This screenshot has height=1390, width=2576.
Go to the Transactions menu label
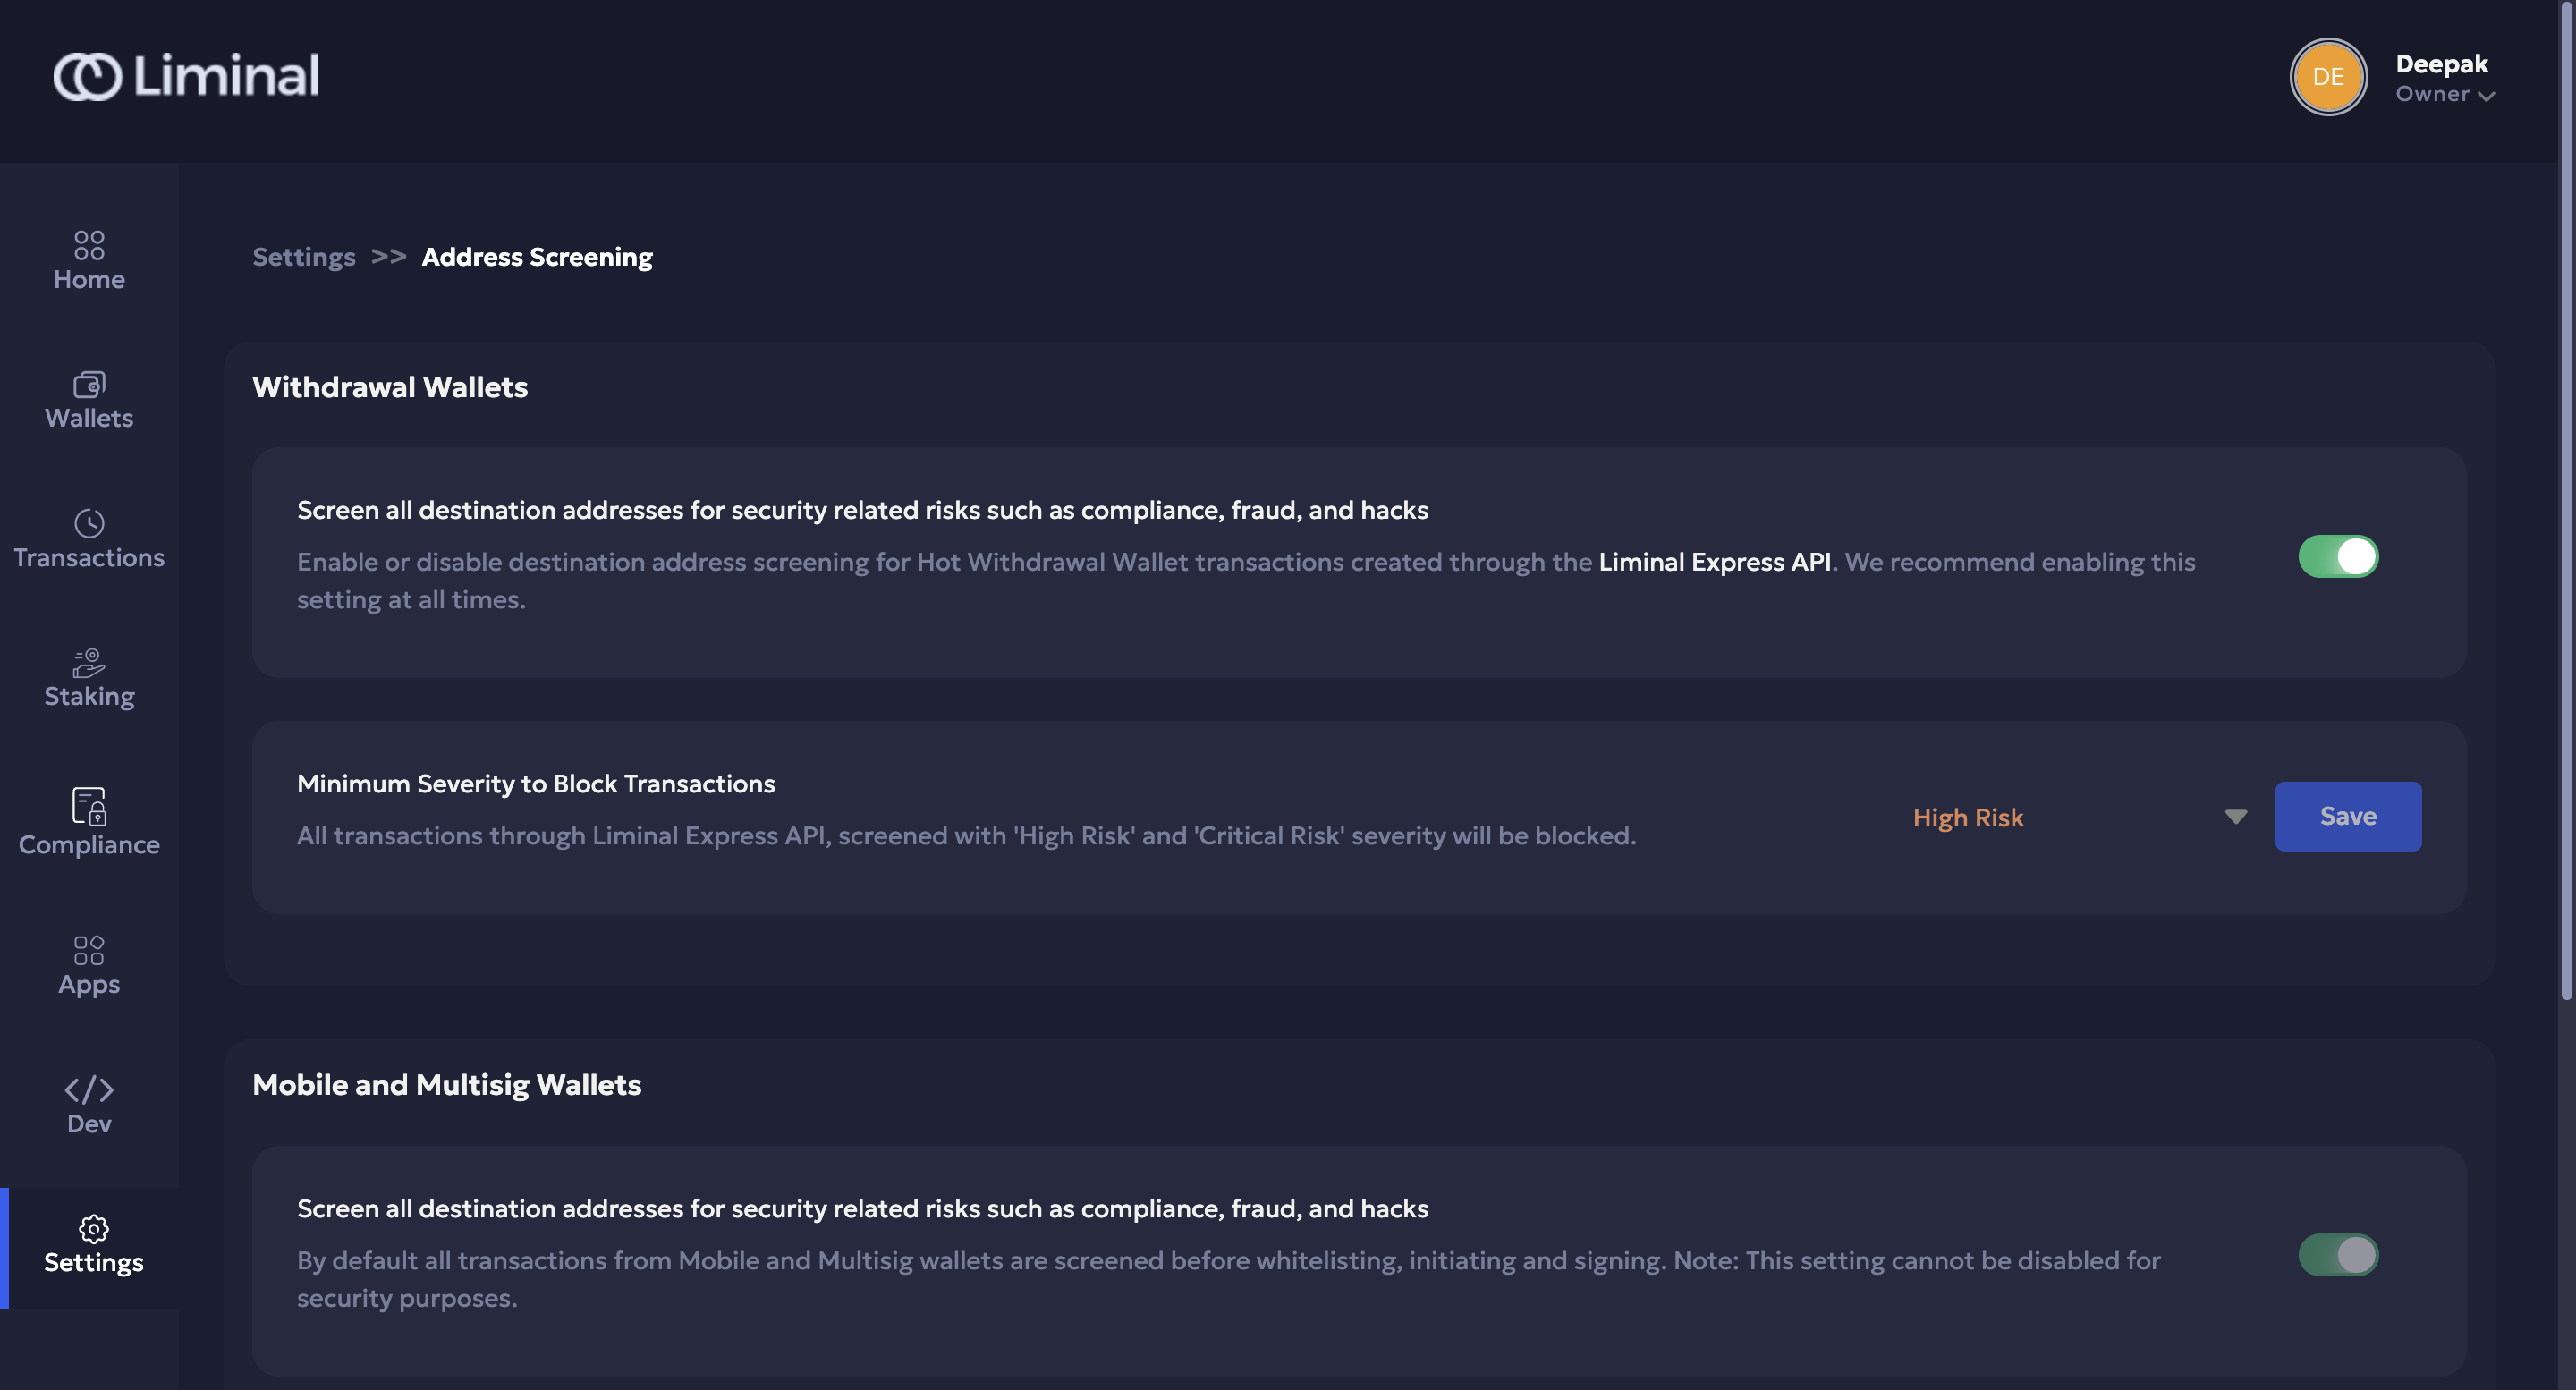pos(89,557)
